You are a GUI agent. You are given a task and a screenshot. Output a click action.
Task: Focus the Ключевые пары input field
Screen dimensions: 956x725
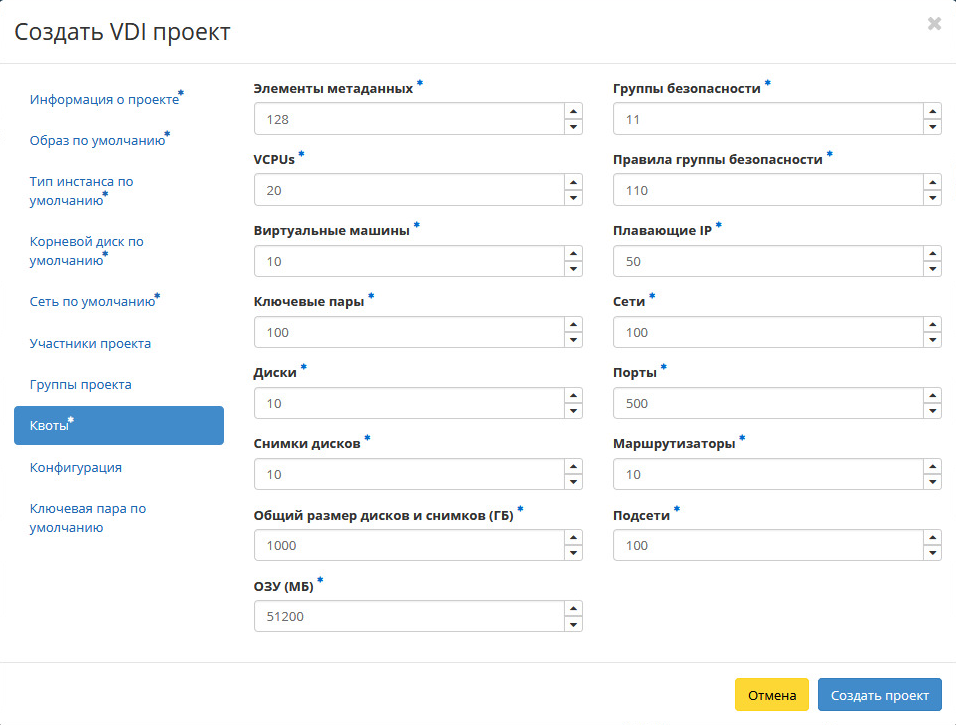408,332
